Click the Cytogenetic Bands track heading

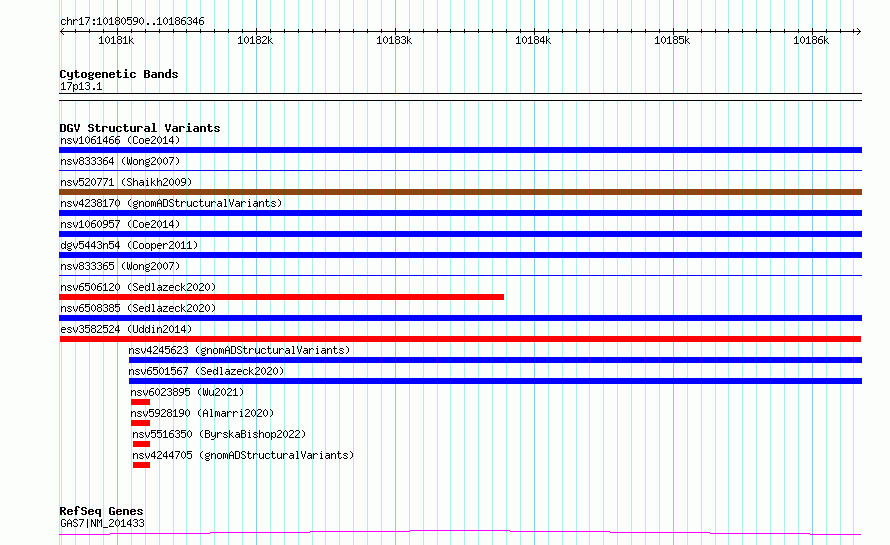[x=119, y=74]
